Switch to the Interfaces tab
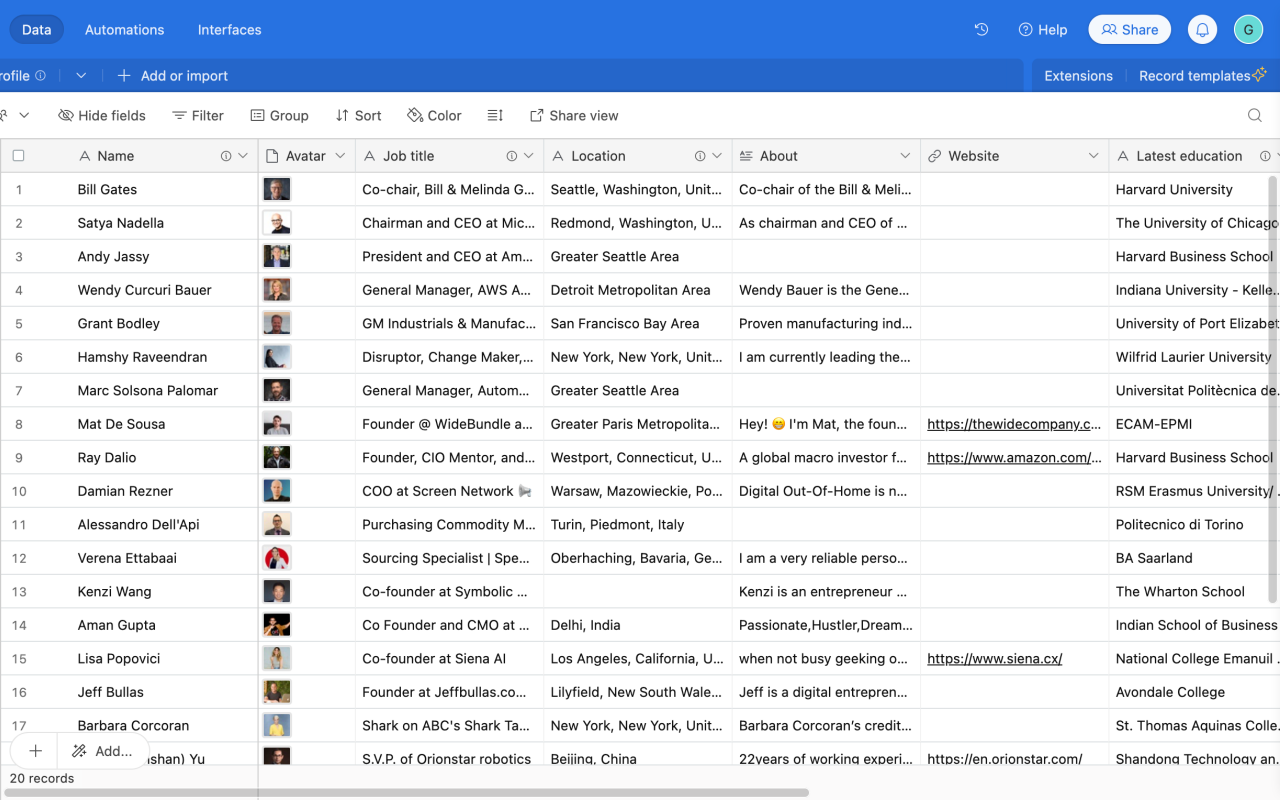 pyautogui.click(x=229, y=29)
